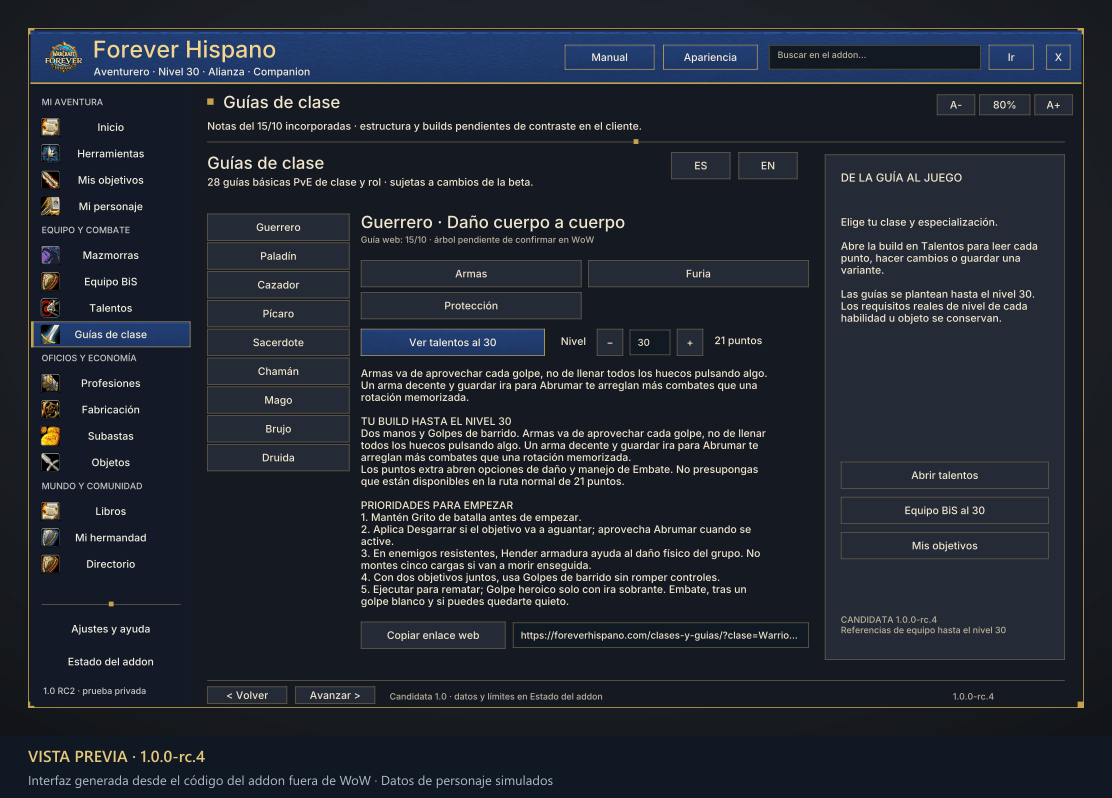Click the Nivel value field showing 30
Image resolution: width=1112 pixels, height=798 pixels.
(650, 343)
